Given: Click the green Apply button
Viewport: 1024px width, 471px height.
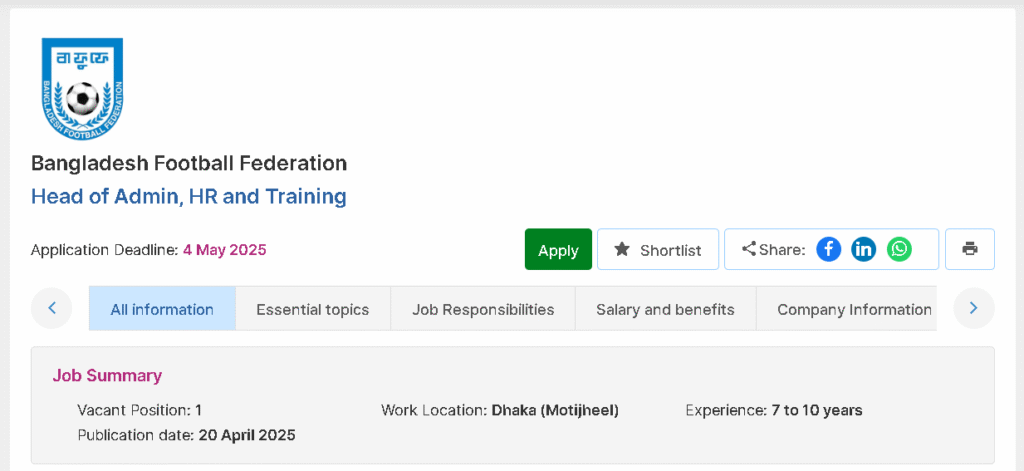Looking at the screenshot, I should coord(558,250).
